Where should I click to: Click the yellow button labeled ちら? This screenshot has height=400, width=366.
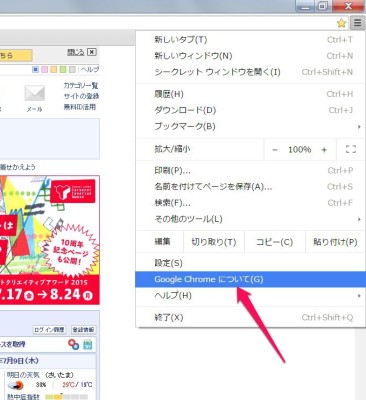coord(16,55)
